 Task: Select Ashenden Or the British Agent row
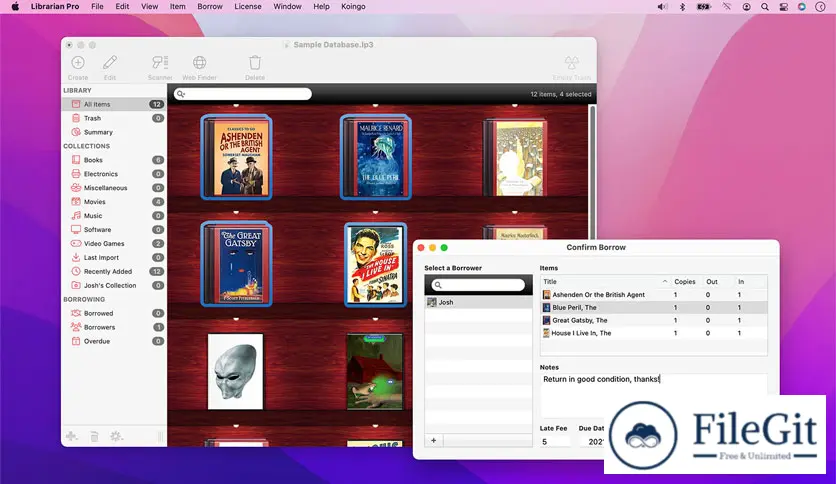click(x=654, y=295)
